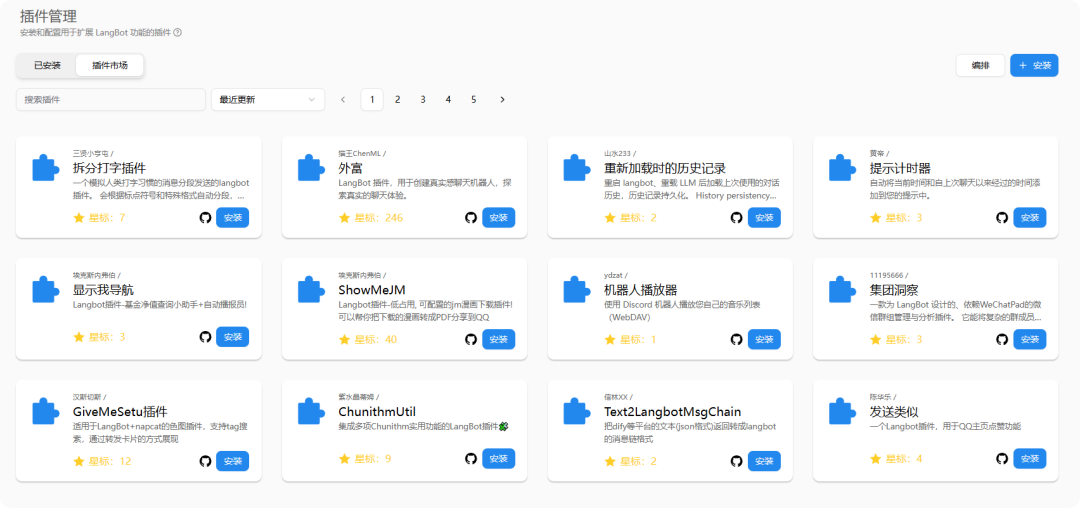Viewport: 1080px width, 508px height.
Task: Click the 星标：40 star count
Action: coord(376,340)
